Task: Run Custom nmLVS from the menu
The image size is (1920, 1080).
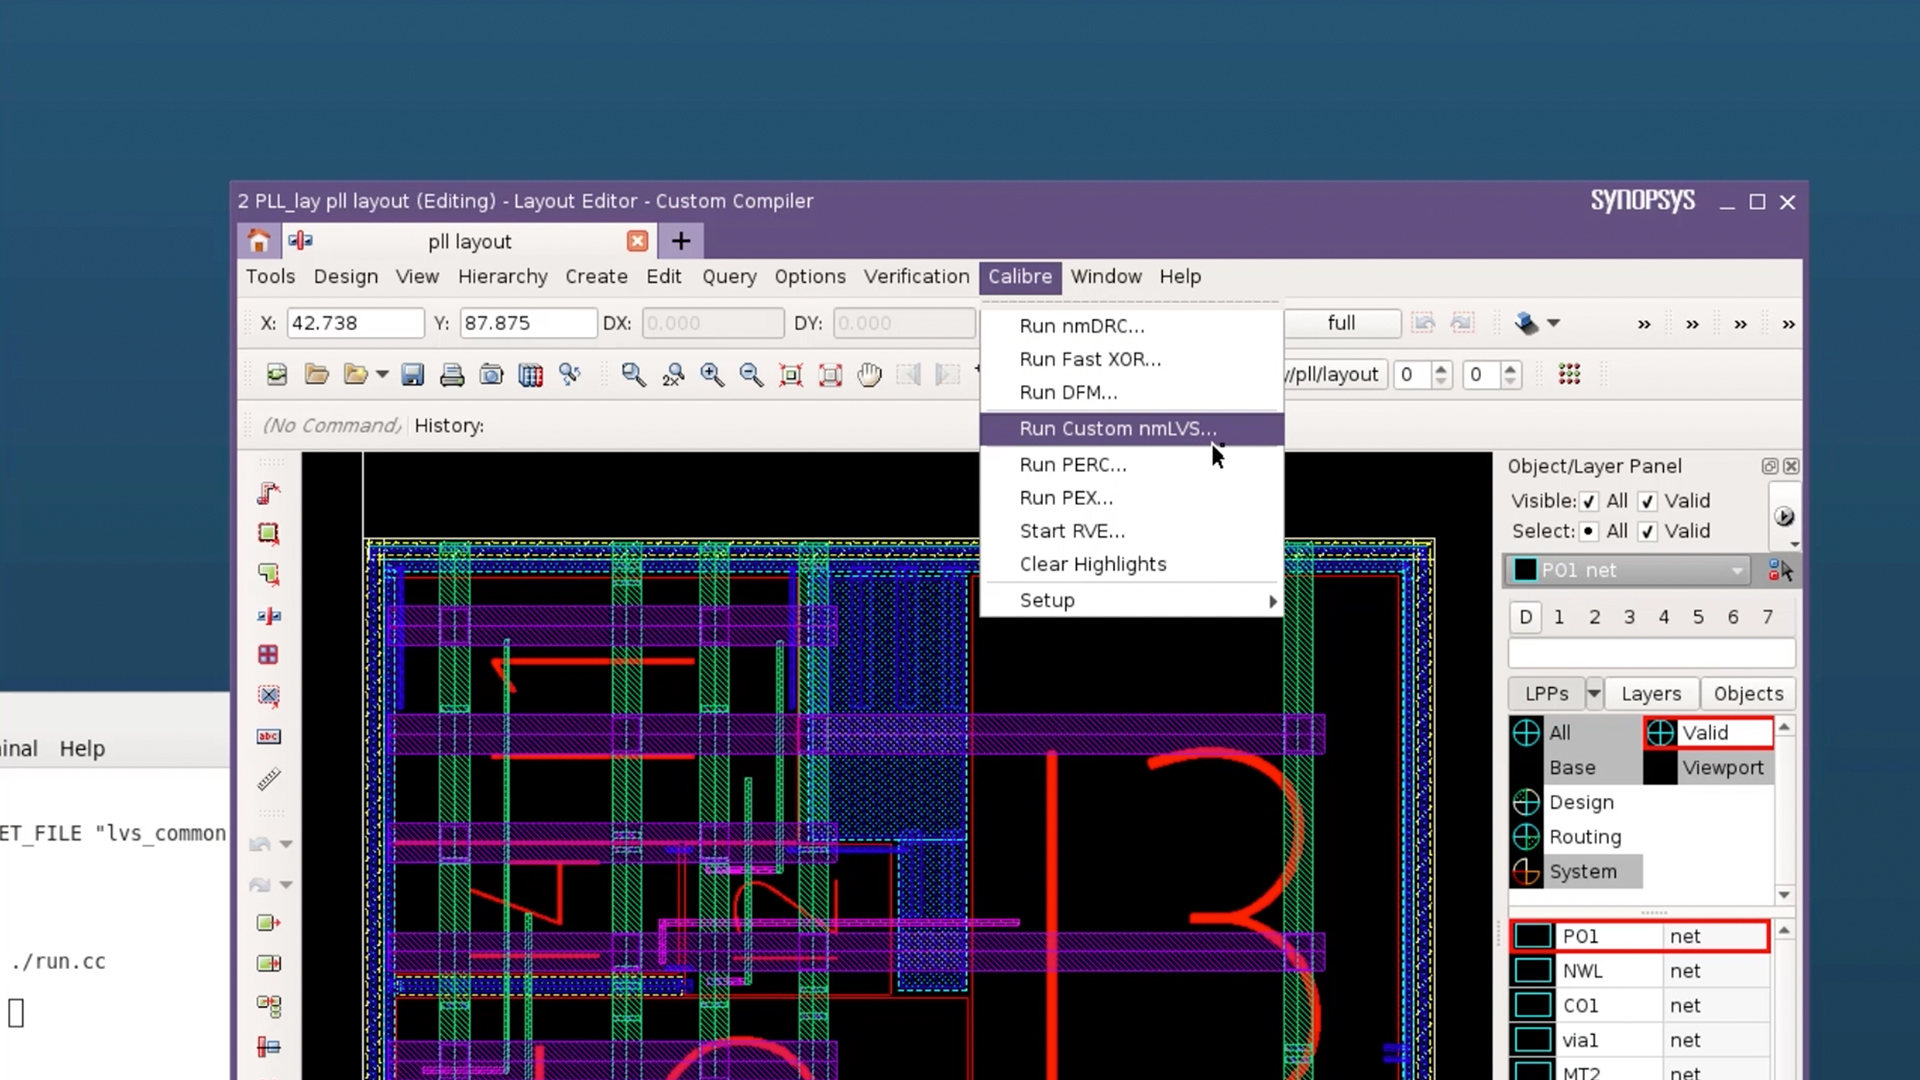Action: pos(1118,428)
